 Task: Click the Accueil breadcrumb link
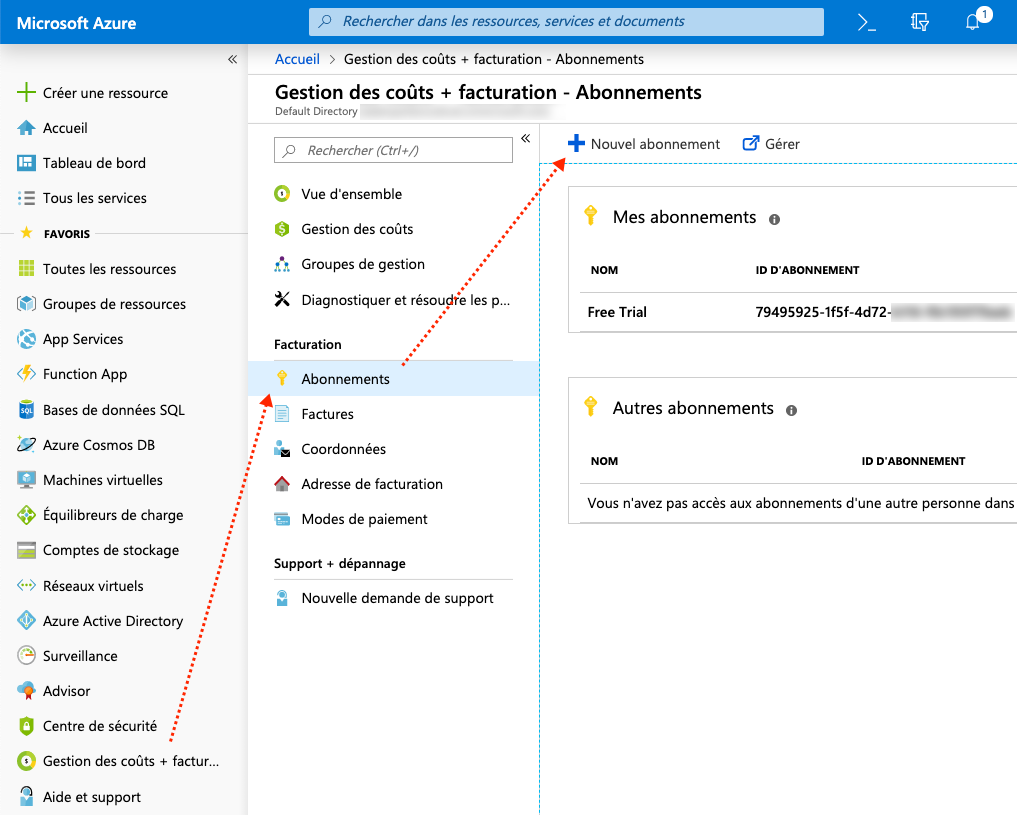click(x=297, y=59)
